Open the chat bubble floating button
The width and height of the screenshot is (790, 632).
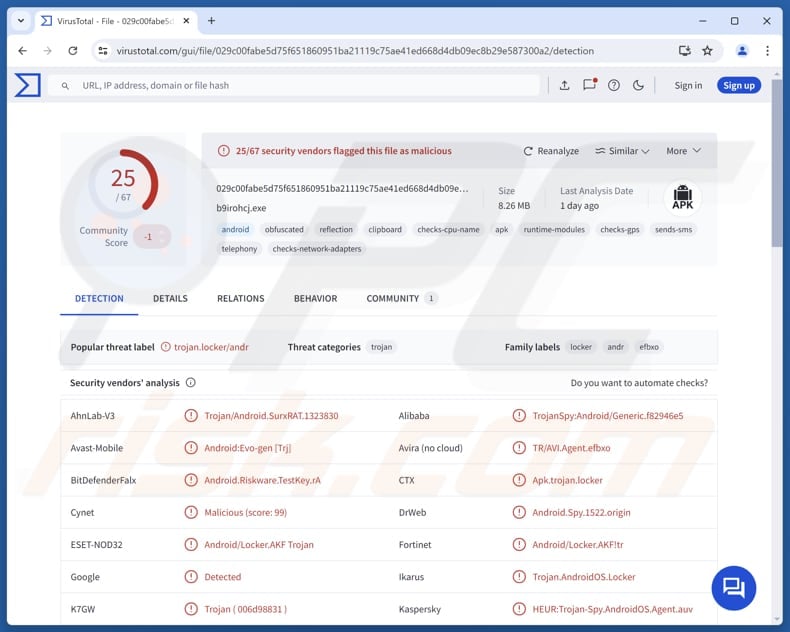point(734,588)
